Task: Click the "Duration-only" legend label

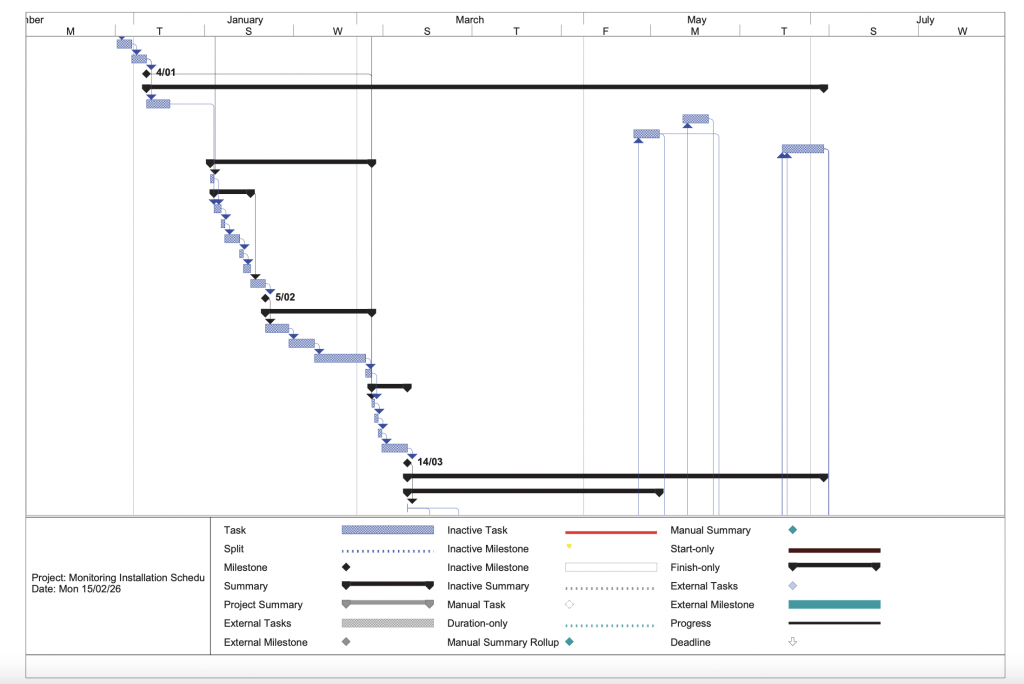Action: (477, 623)
